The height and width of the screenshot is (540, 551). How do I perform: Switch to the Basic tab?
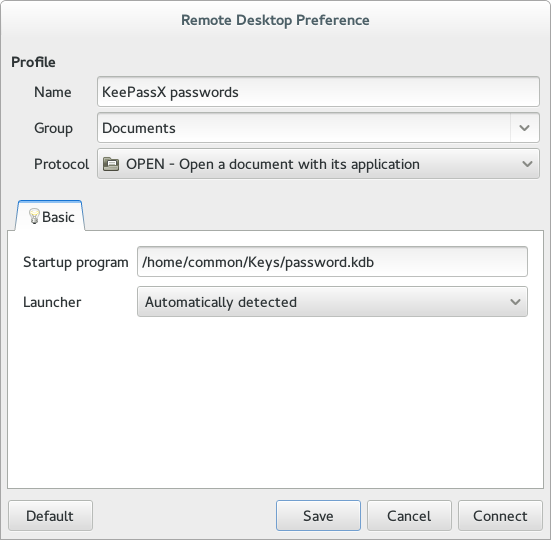pyautogui.click(x=50, y=216)
